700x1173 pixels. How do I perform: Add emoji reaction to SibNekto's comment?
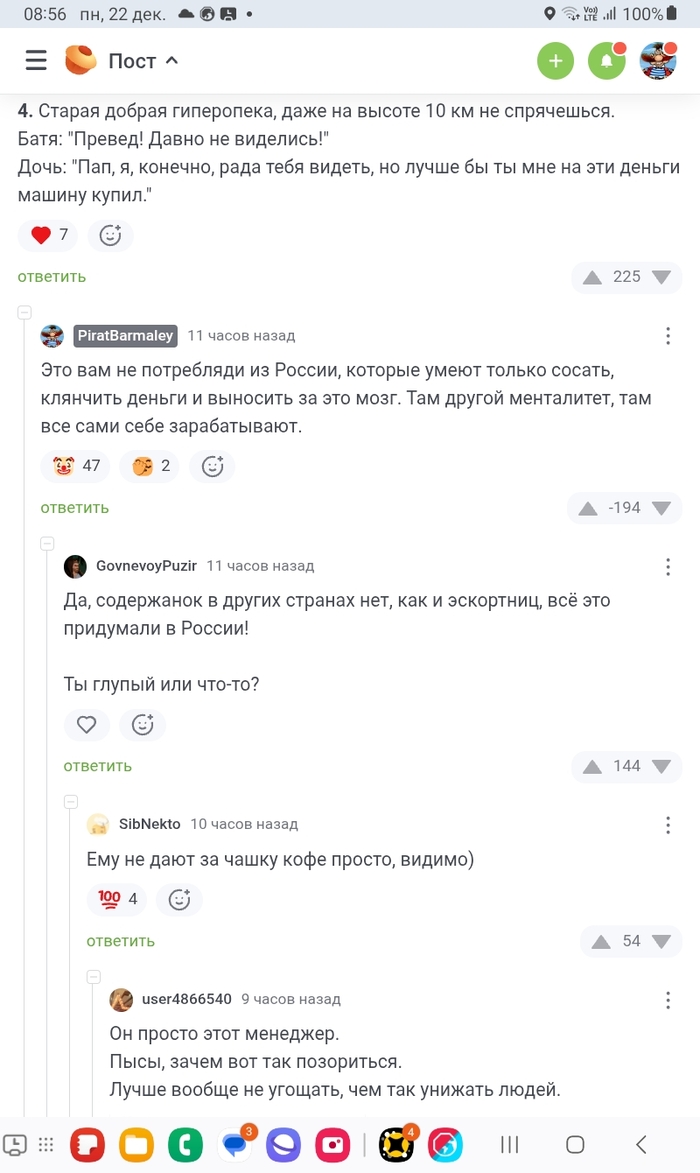(179, 900)
